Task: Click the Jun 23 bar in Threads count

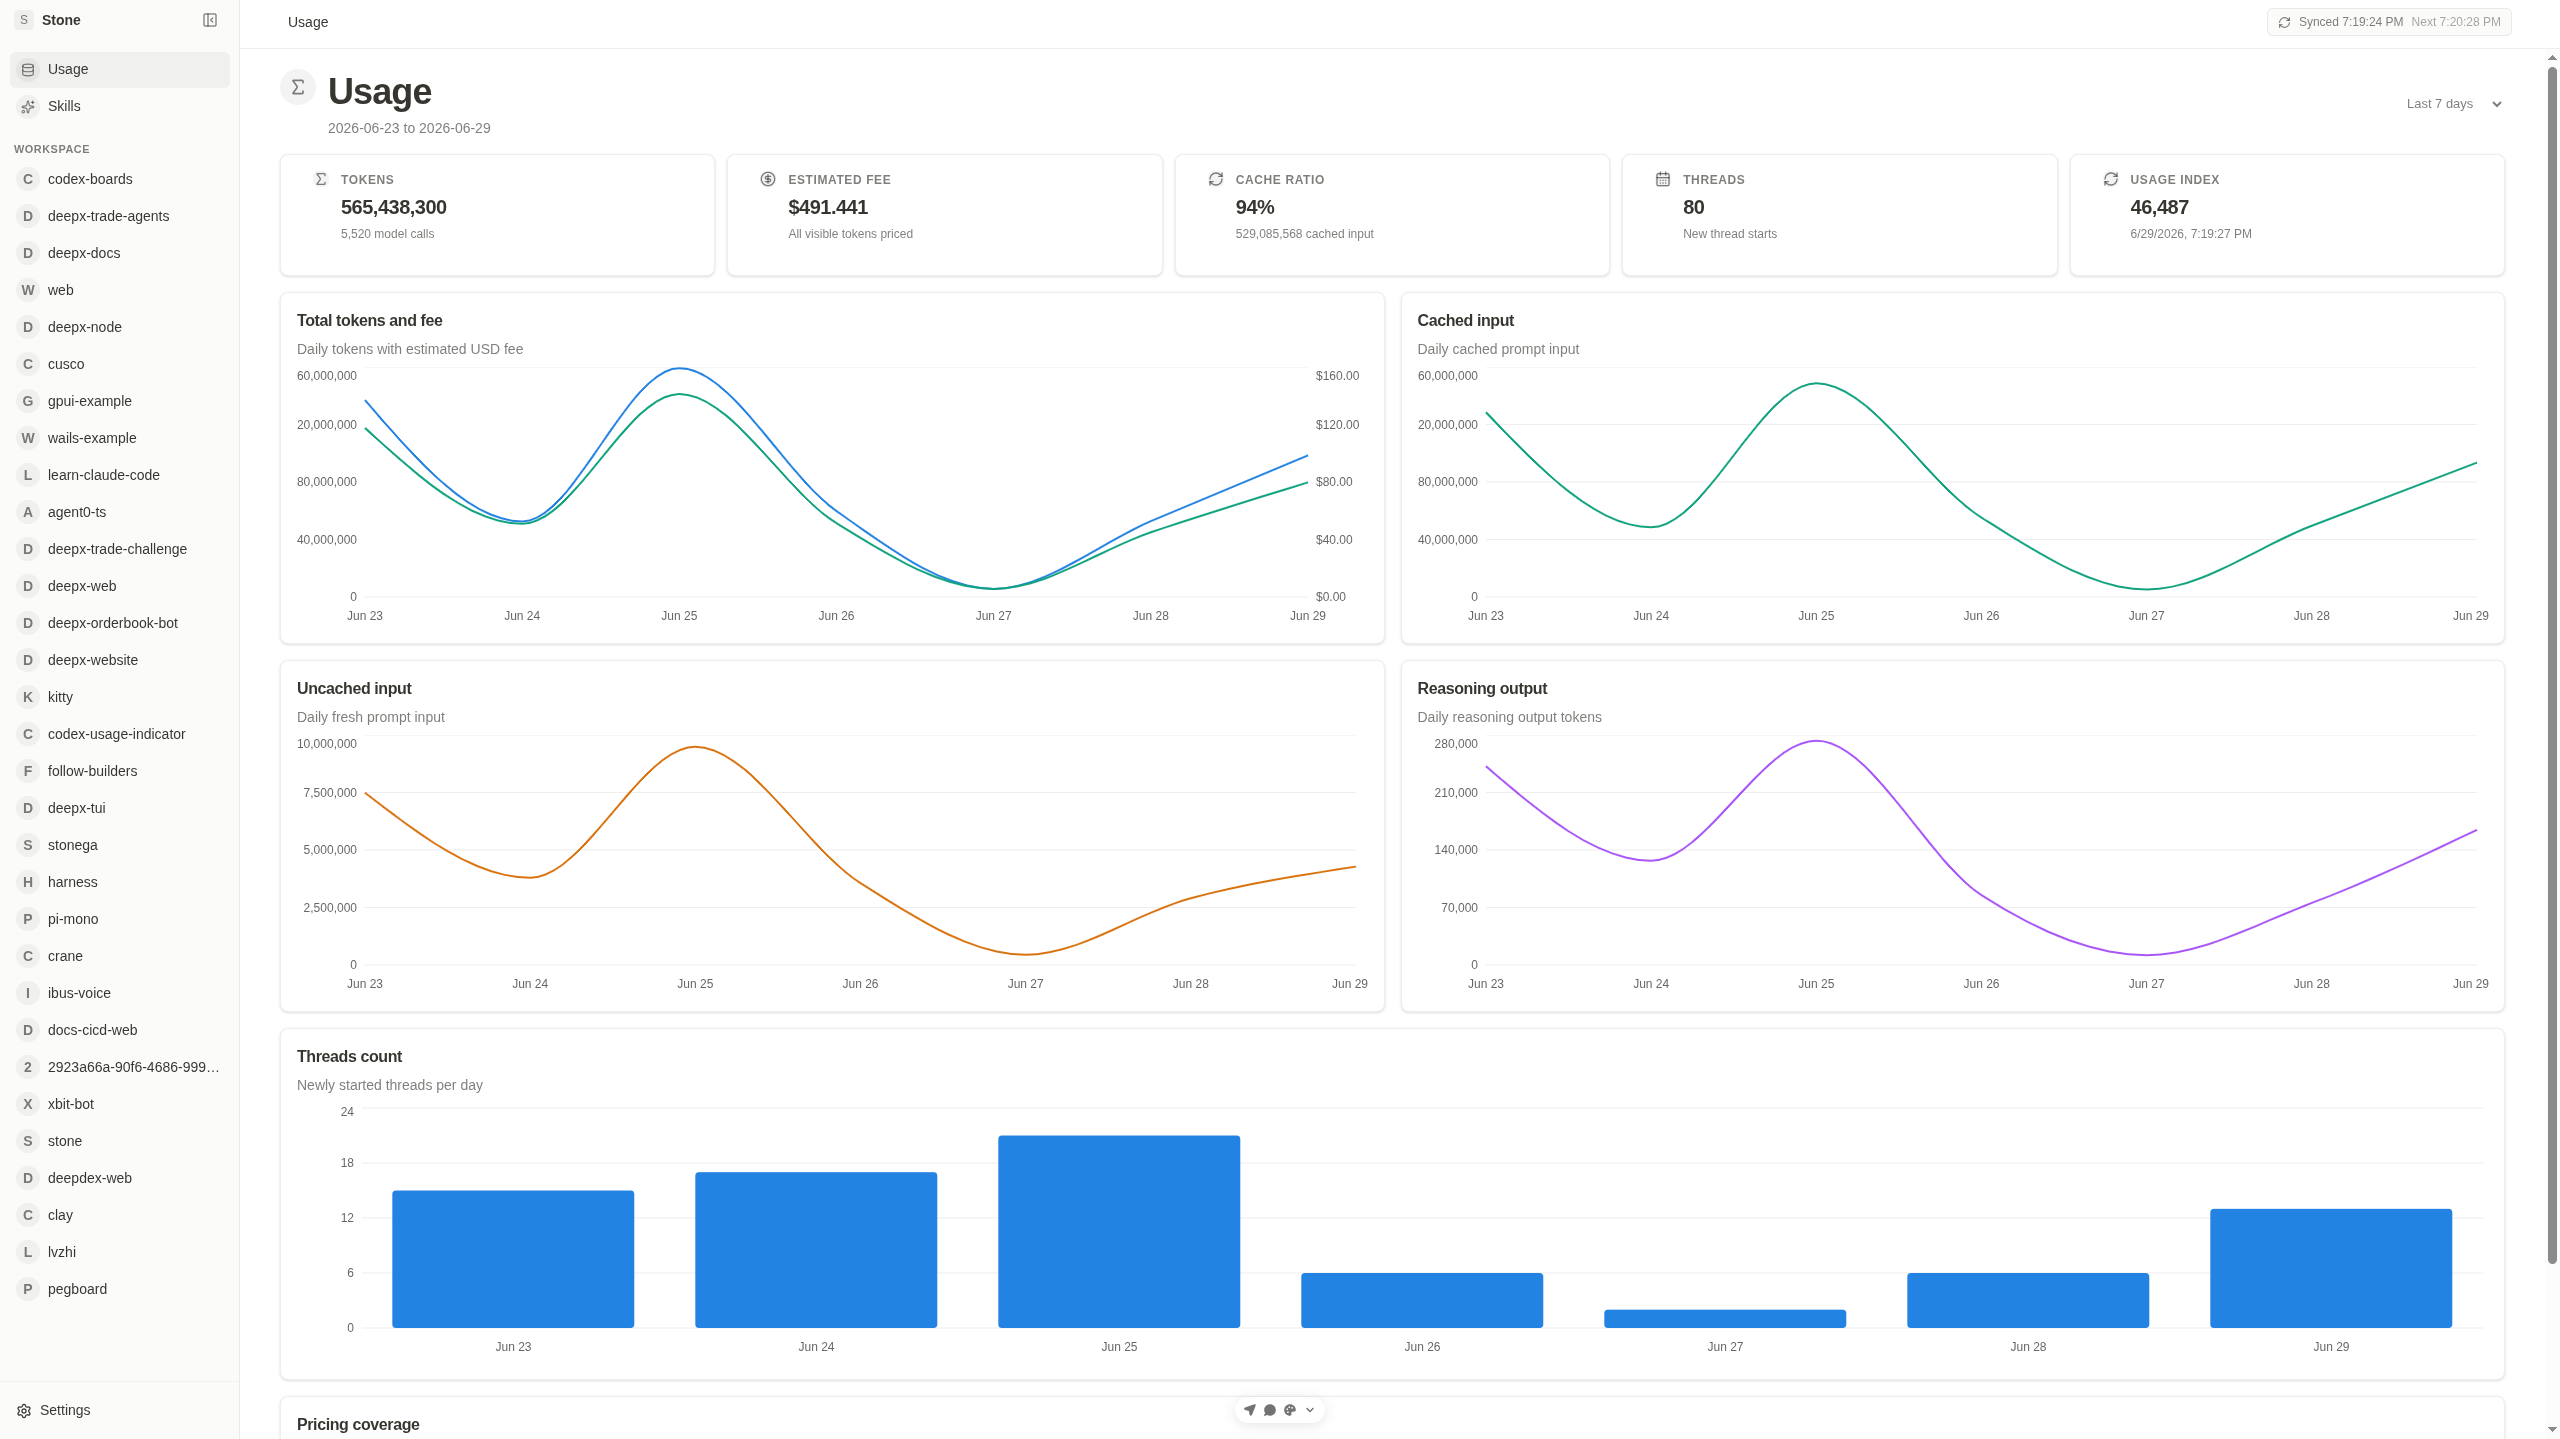Action: coord(513,1259)
